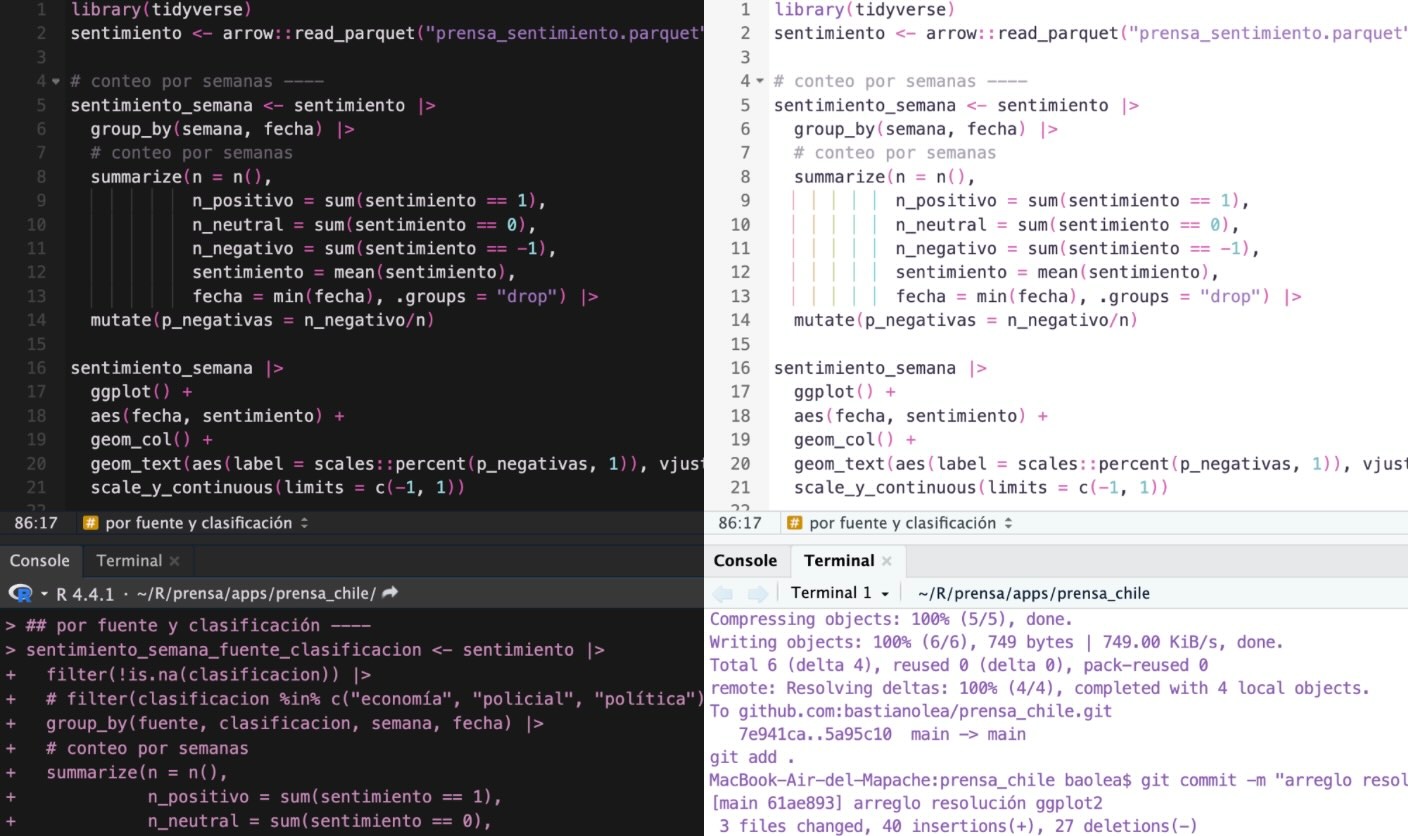Click 'geom_col() +' in the dark editor
Image resolution: width=1408 pixels, height=836 pixels.
(x=152, y=439)
